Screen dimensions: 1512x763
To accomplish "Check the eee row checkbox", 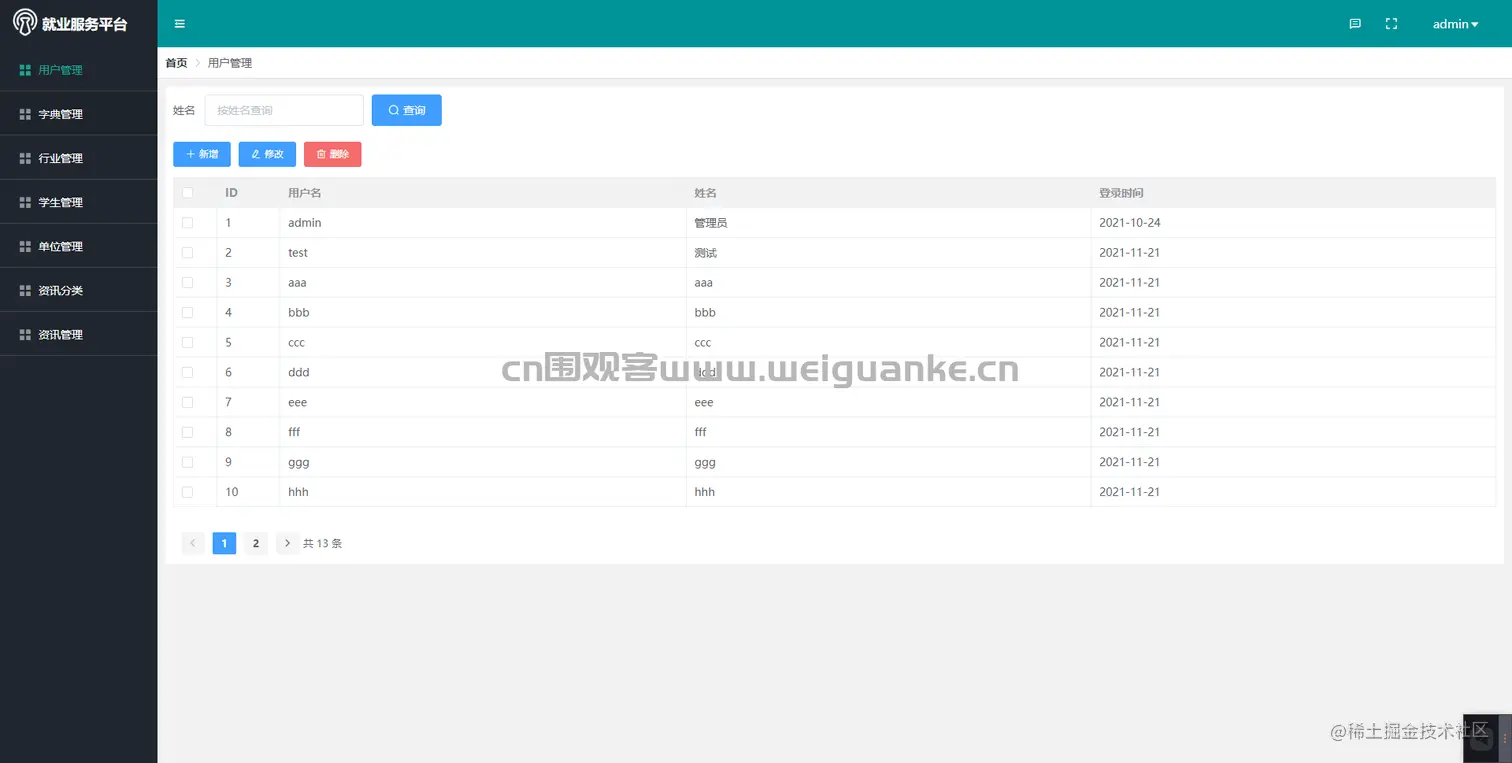I will point(187,402).
